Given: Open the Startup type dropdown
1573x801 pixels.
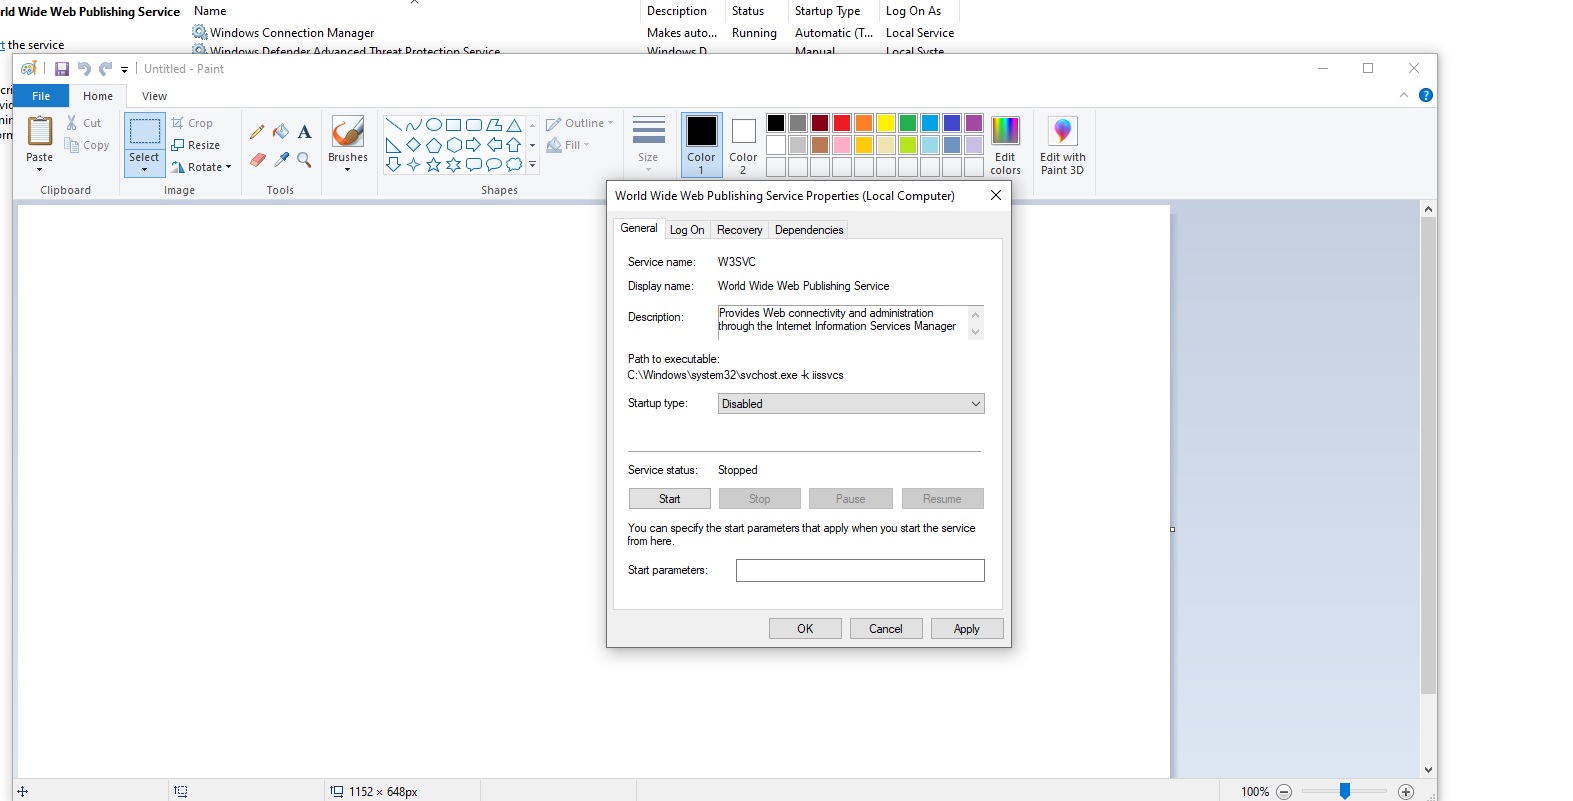Looking at the screenshot, I should pos(851,404).
